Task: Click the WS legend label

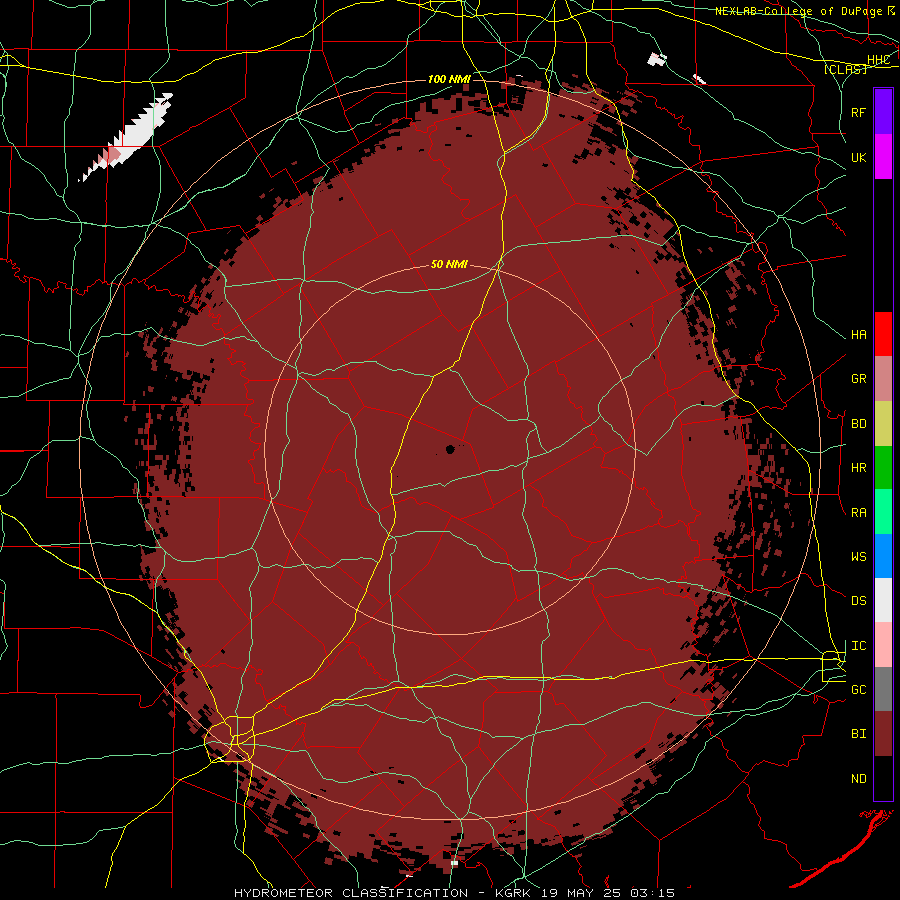Action: coord(858,557)
